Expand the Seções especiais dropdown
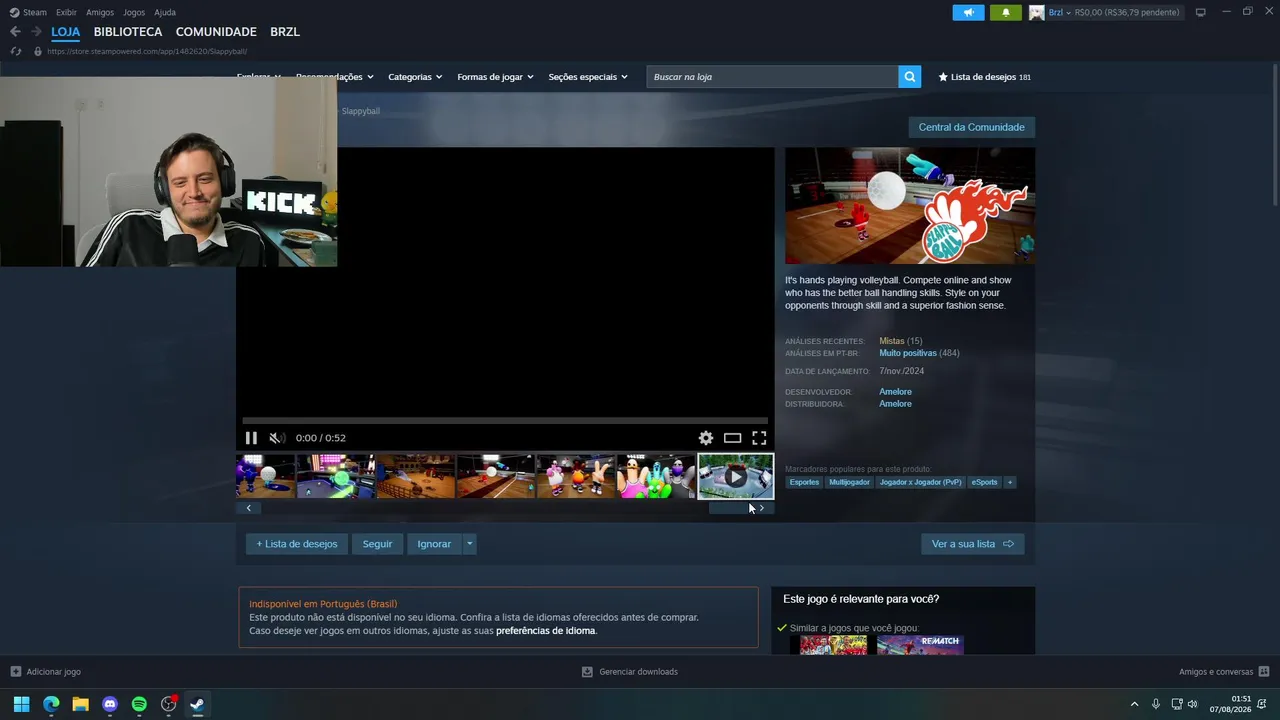1280x720 pixels. [588, 77]
